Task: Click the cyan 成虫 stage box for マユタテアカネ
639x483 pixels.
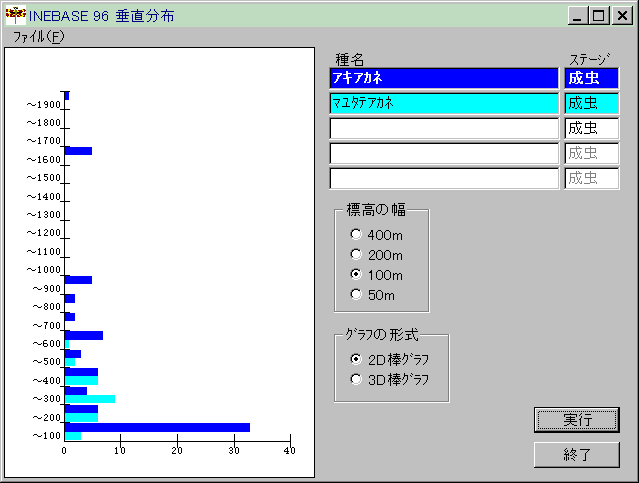Action: tap(591, 103)
